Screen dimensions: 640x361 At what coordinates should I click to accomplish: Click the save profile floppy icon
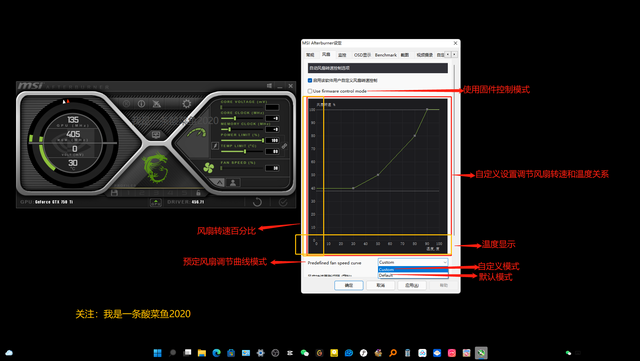tap(114, 193)
